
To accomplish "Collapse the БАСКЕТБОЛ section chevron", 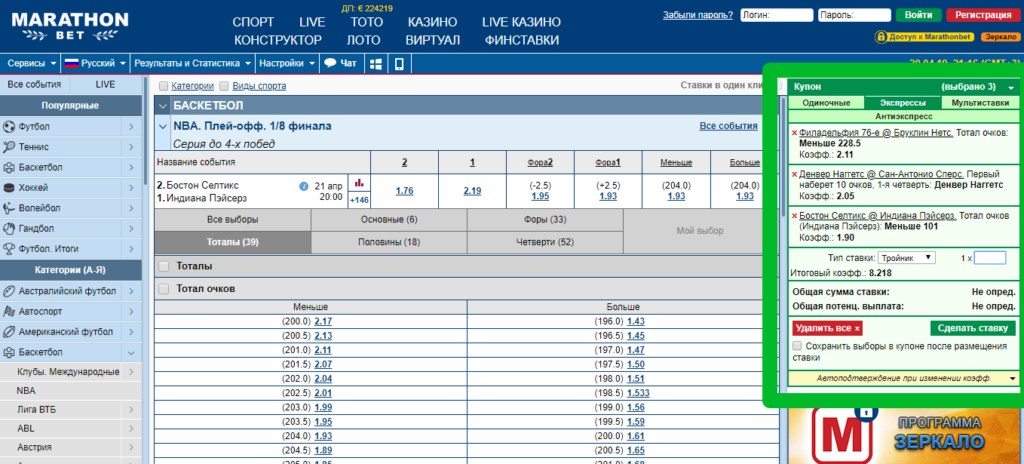I will coord(163,104).
